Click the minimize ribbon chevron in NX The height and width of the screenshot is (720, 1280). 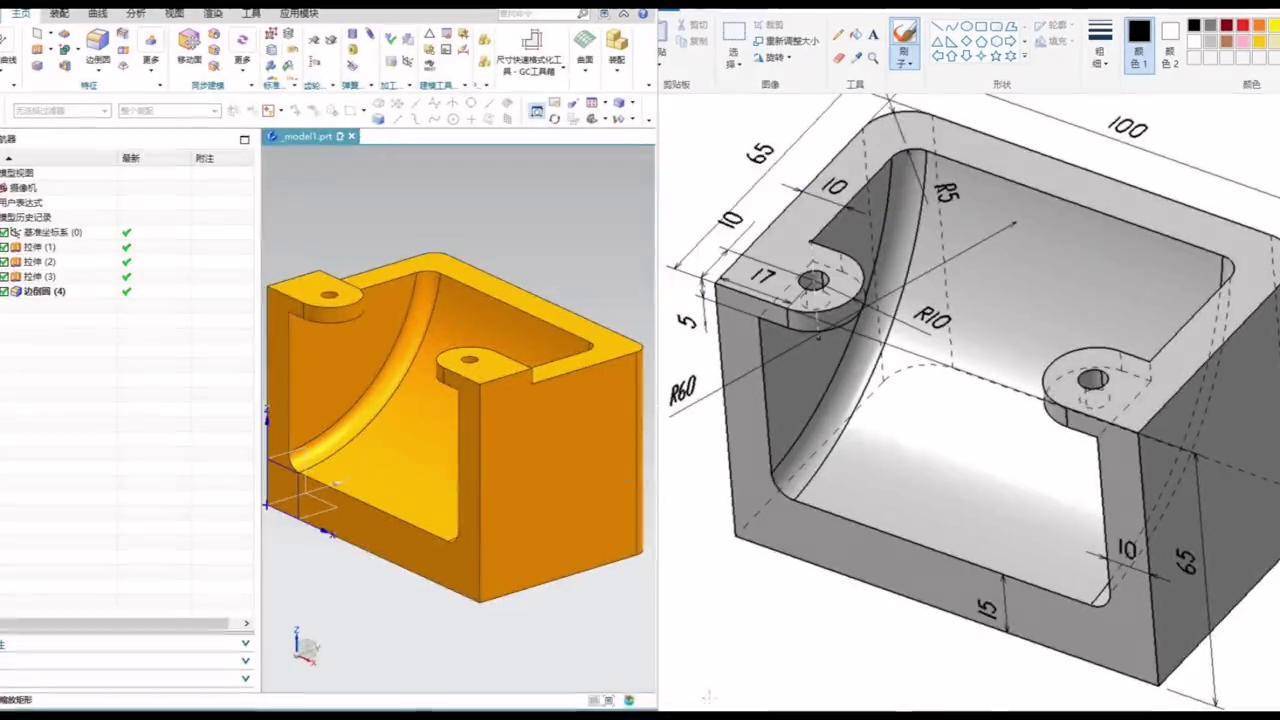point(624,14)
